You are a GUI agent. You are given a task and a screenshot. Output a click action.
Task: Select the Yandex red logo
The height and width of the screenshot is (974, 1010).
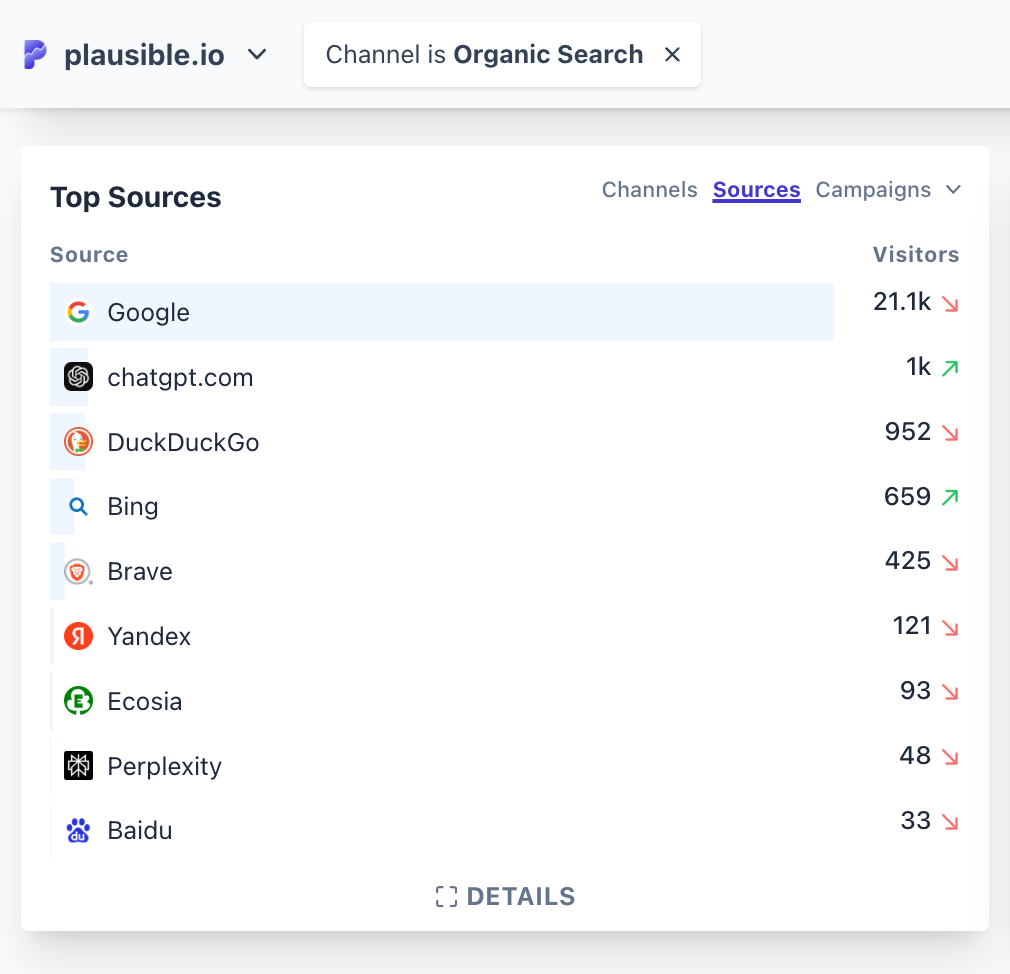78,636
